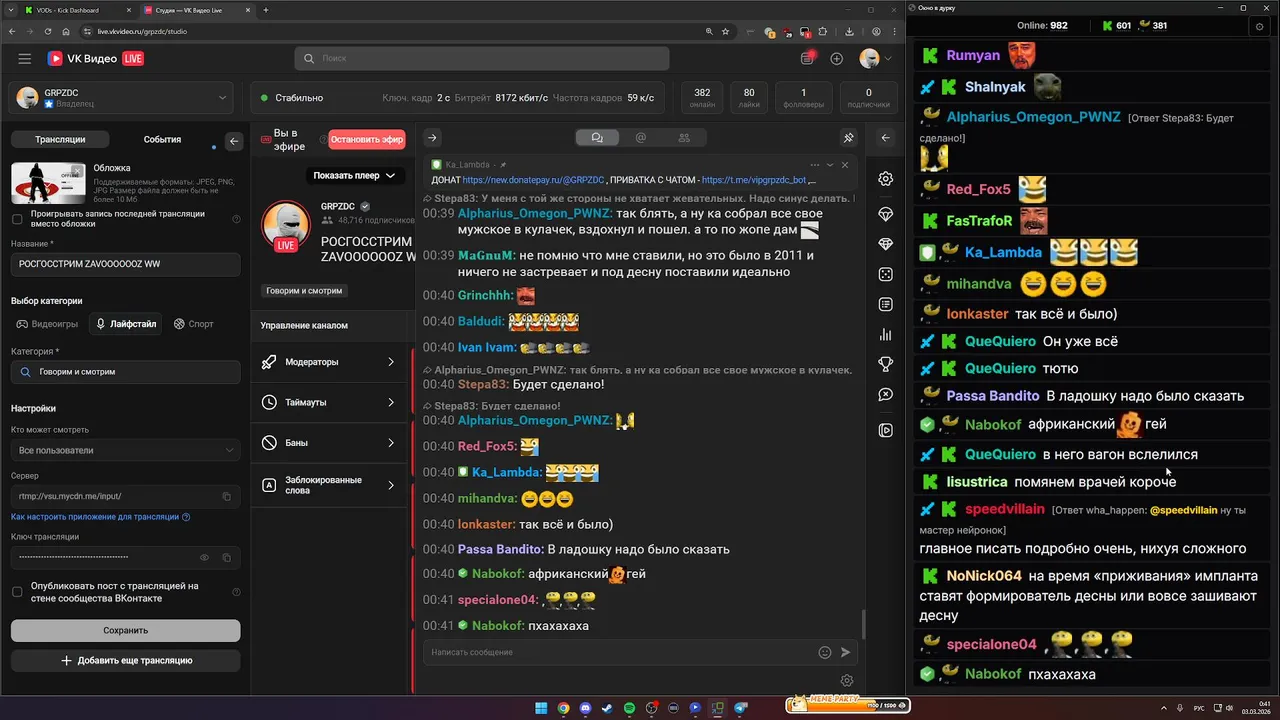Copy the server URL with copy icon
The width and height of the screenshot is (1280, 720).
pos(227,496)
